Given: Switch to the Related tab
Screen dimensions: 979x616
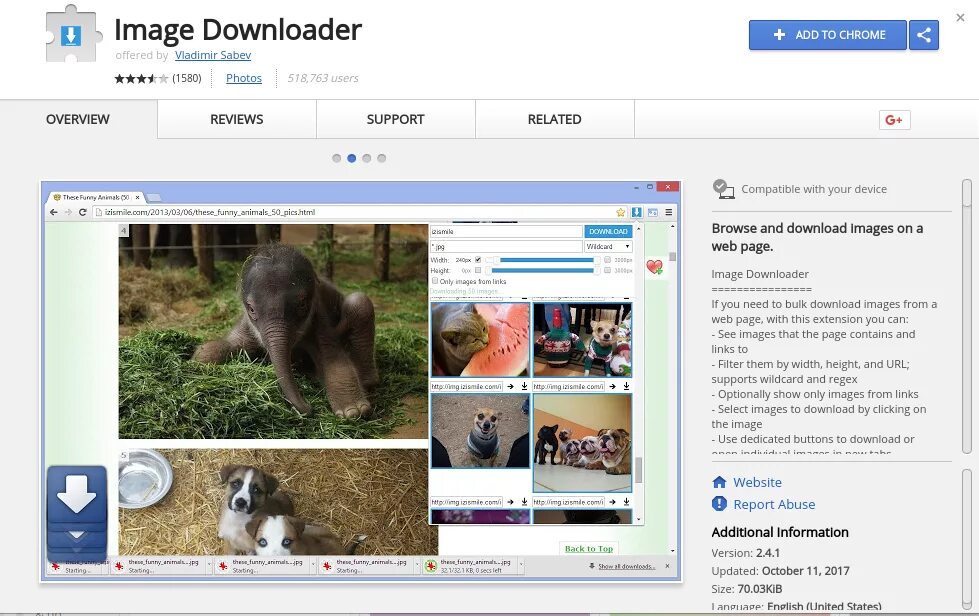Looking at the screenshot, I should point(554,119).
